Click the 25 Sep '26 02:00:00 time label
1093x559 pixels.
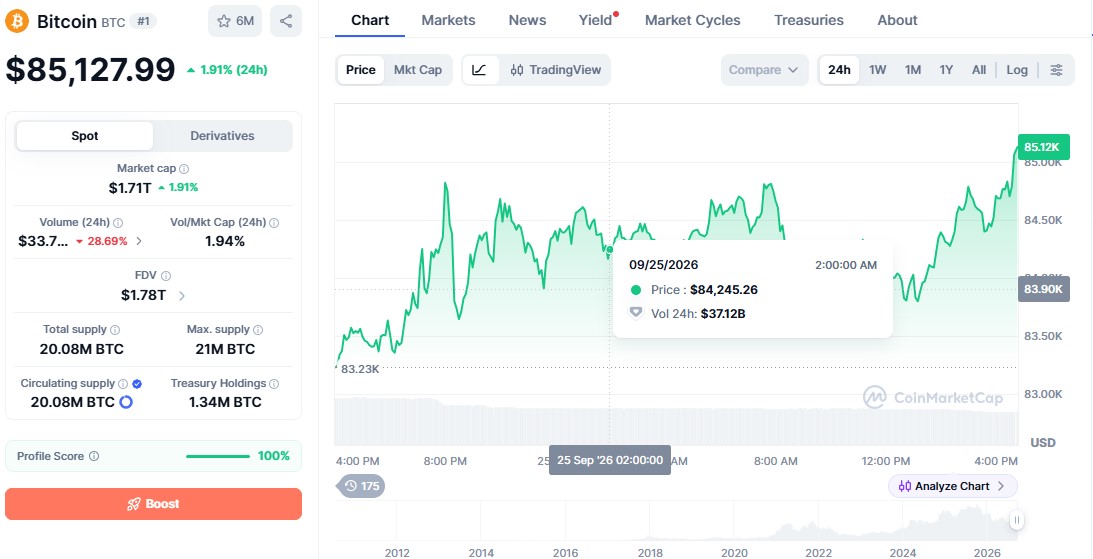click(610, 460)
